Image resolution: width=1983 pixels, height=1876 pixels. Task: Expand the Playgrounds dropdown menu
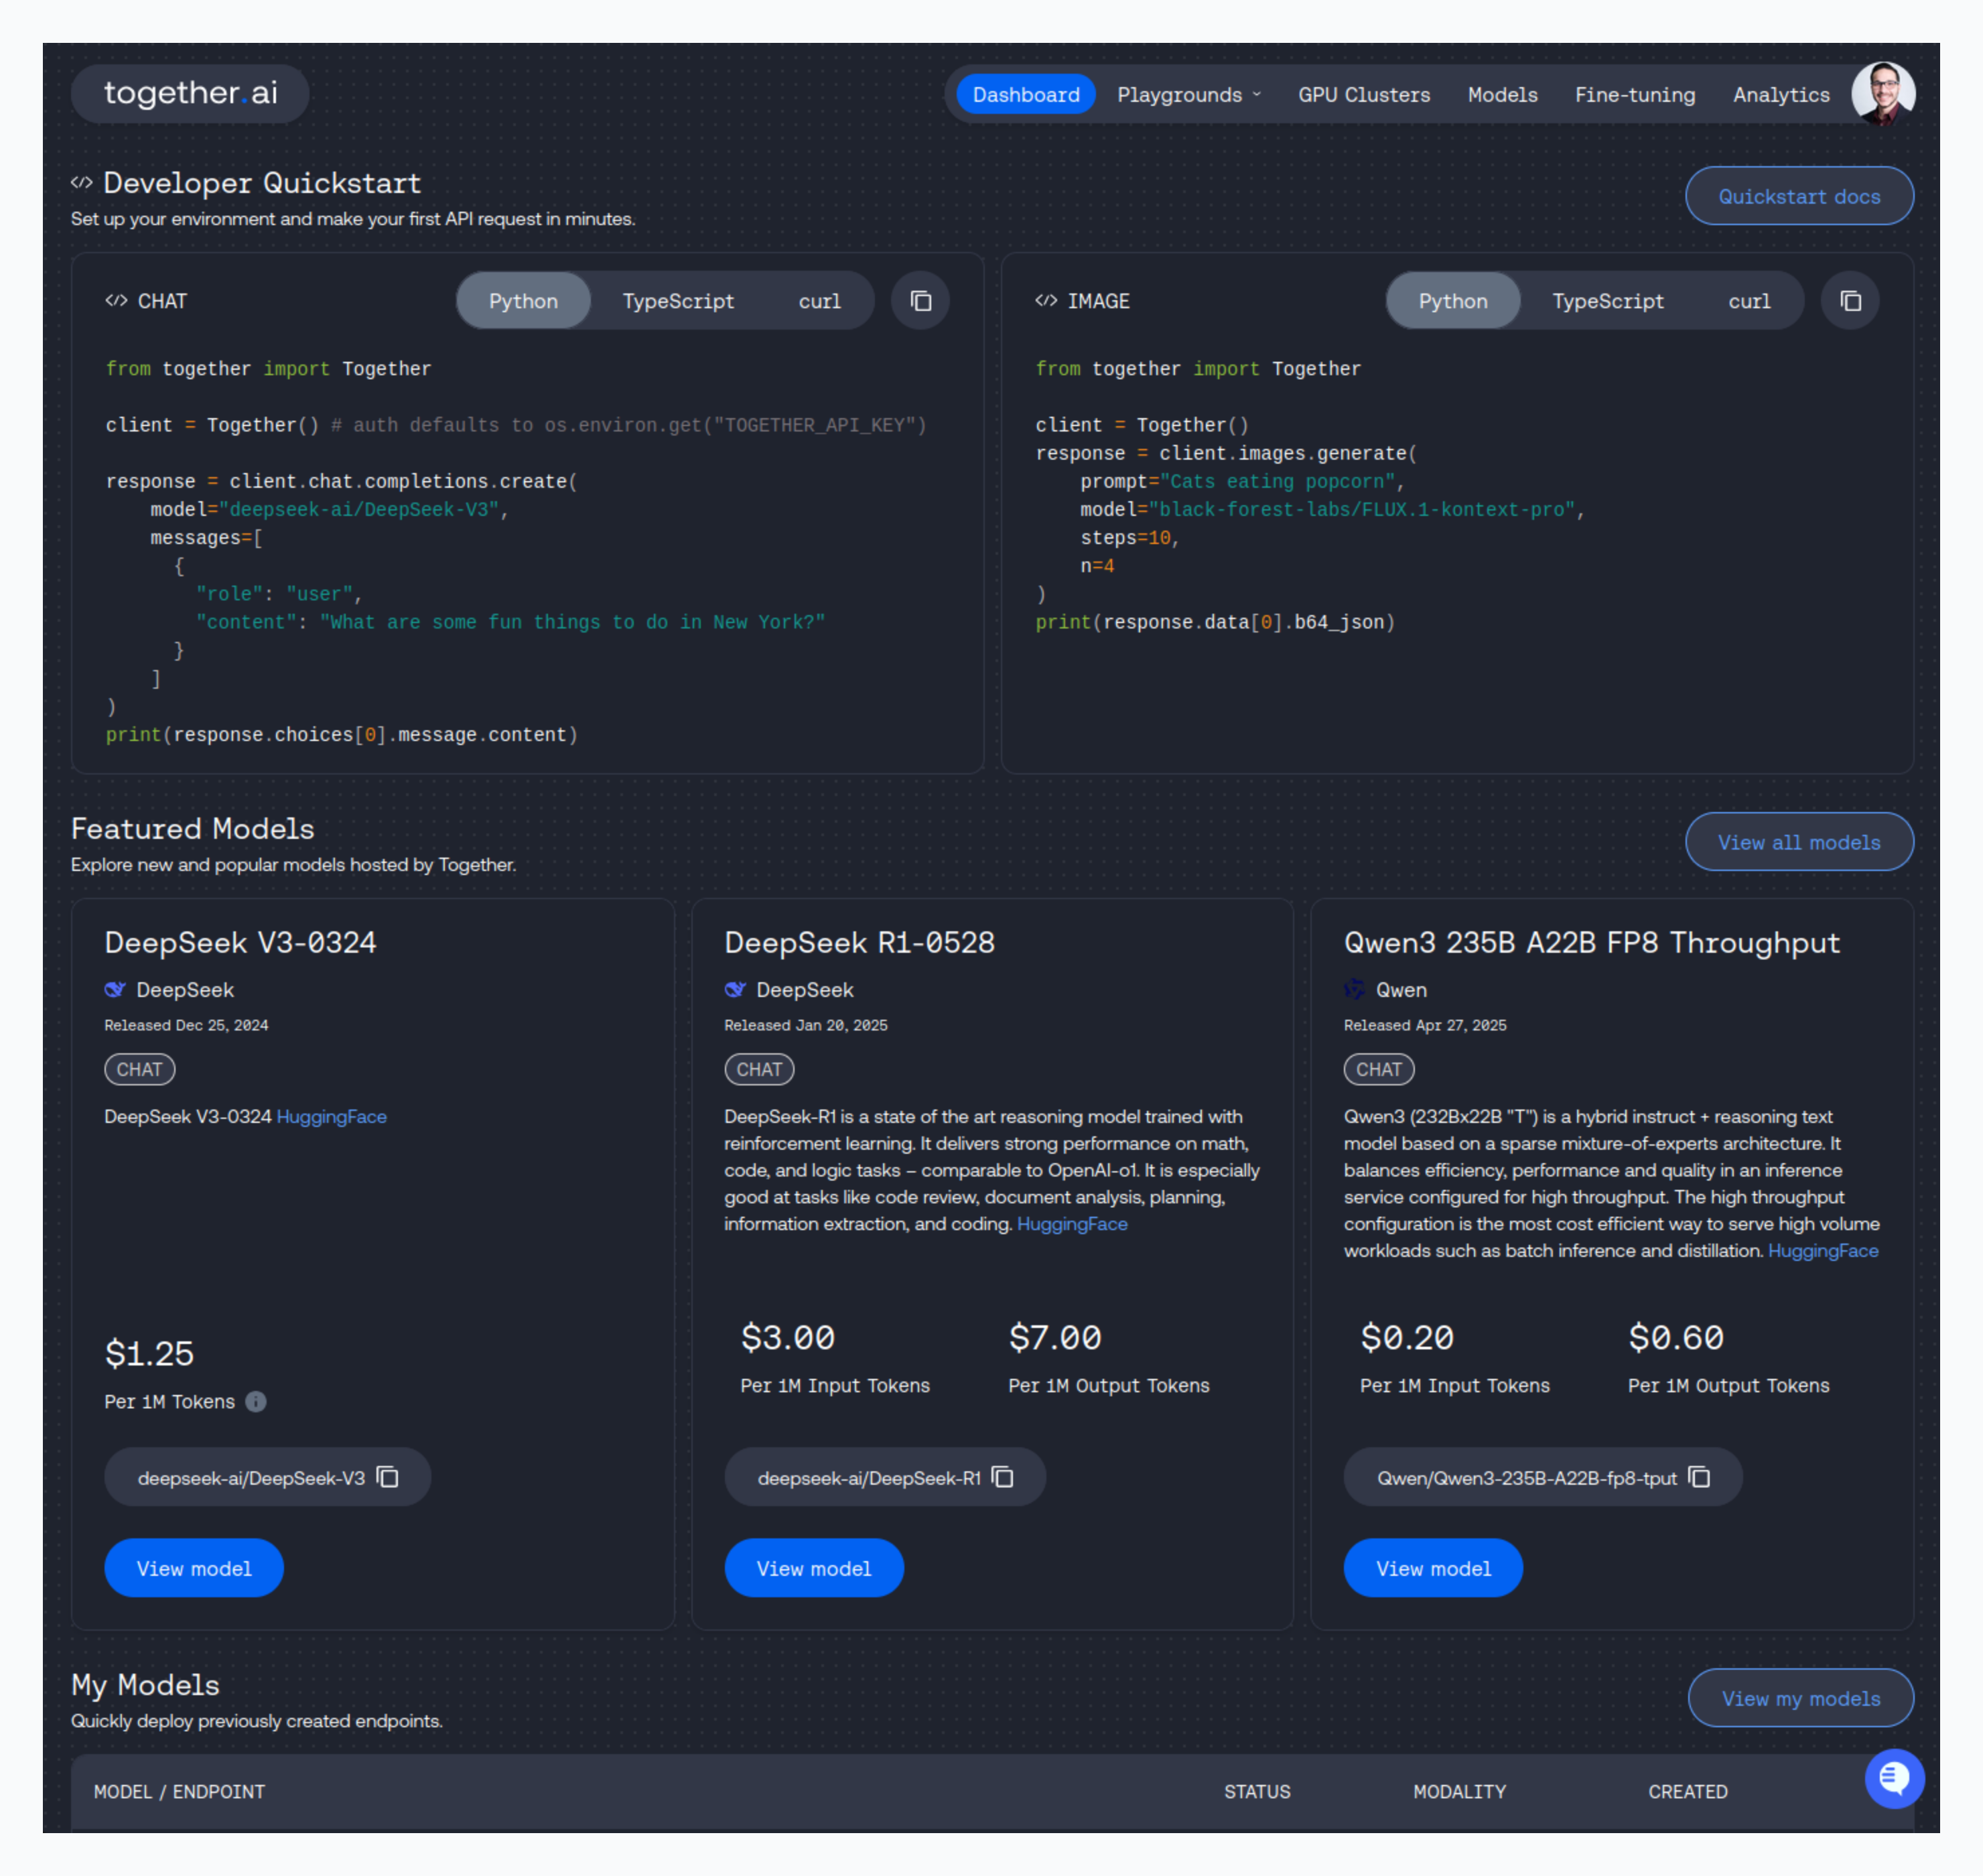(x=1188, y=95)
